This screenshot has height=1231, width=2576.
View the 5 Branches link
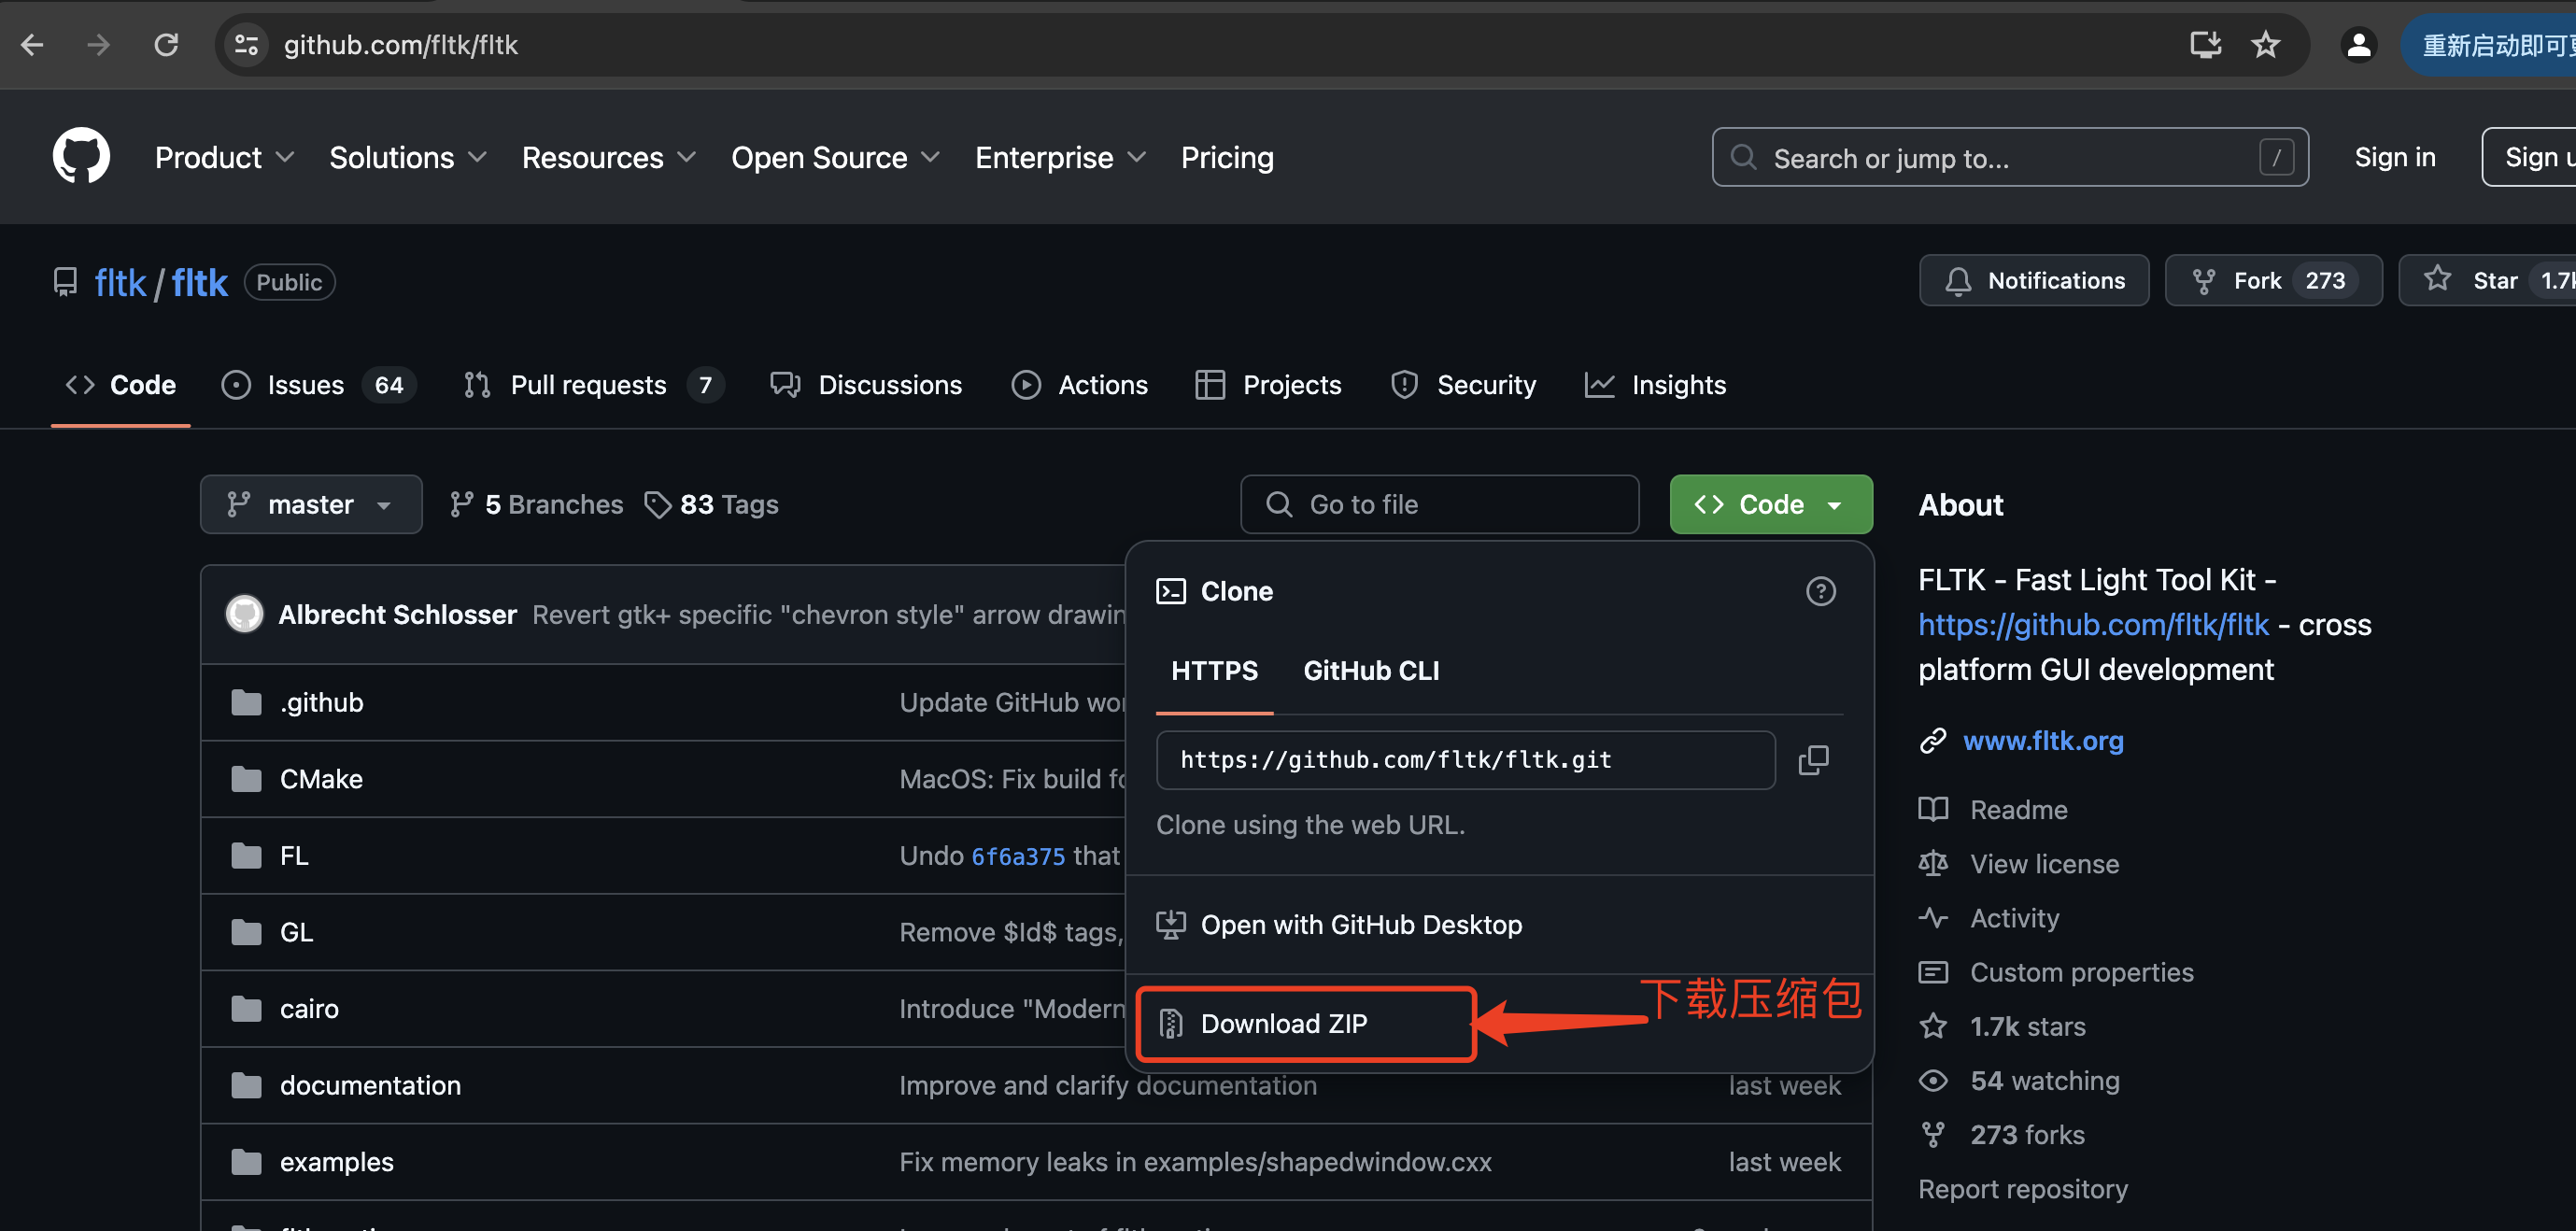[536, 504]
